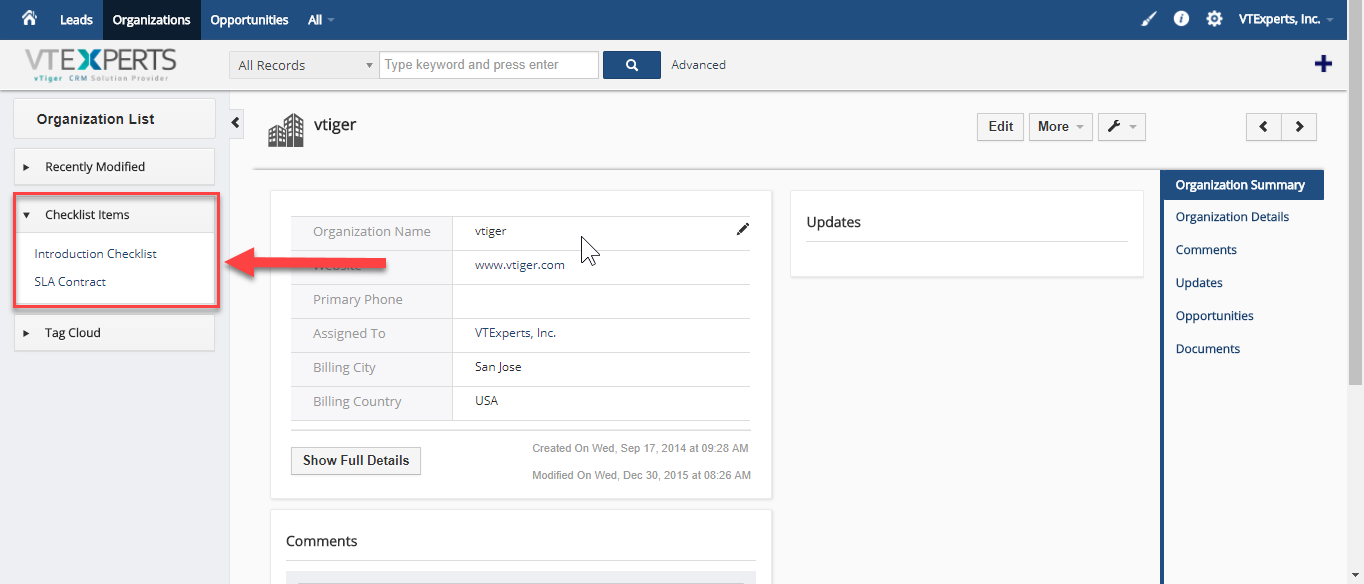Screen dimensions: 1364x584
Task: Open the theme paintbrush icon
Action: coord(1149,19)
